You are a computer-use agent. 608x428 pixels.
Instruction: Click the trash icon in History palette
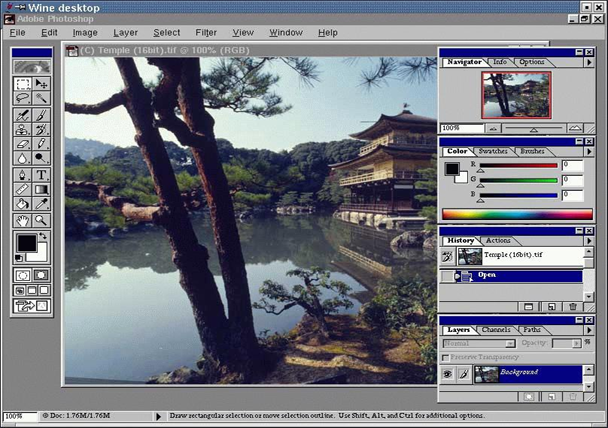pos(573,306)
